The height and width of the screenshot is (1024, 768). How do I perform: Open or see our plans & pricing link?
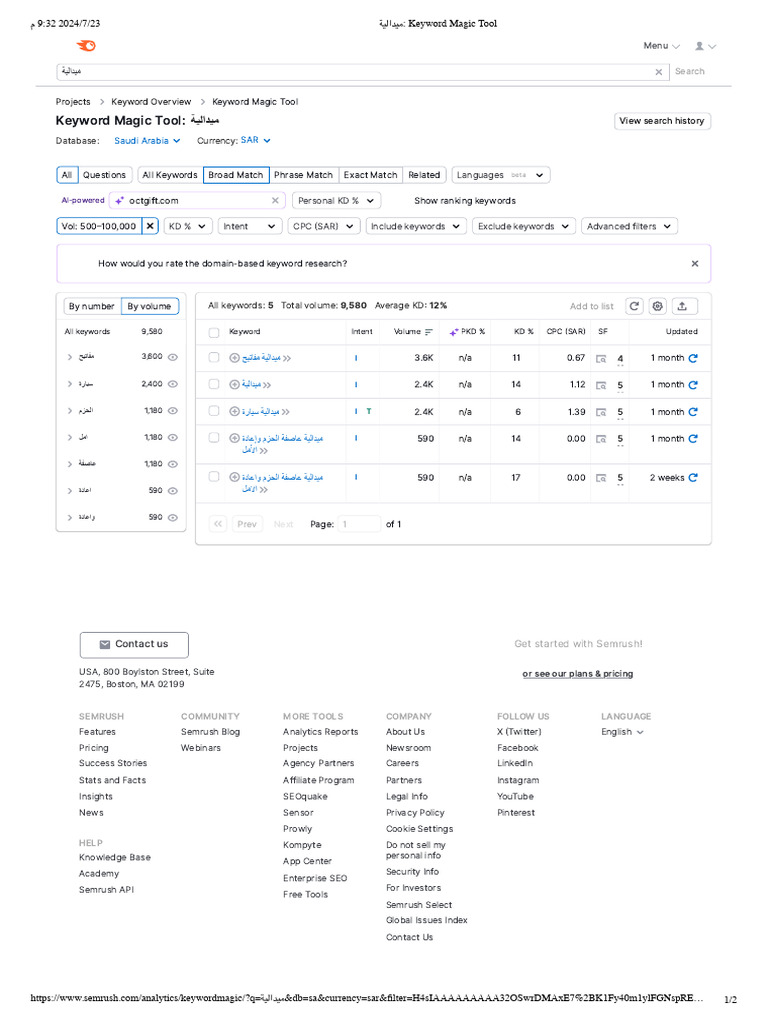click(578, 674)
